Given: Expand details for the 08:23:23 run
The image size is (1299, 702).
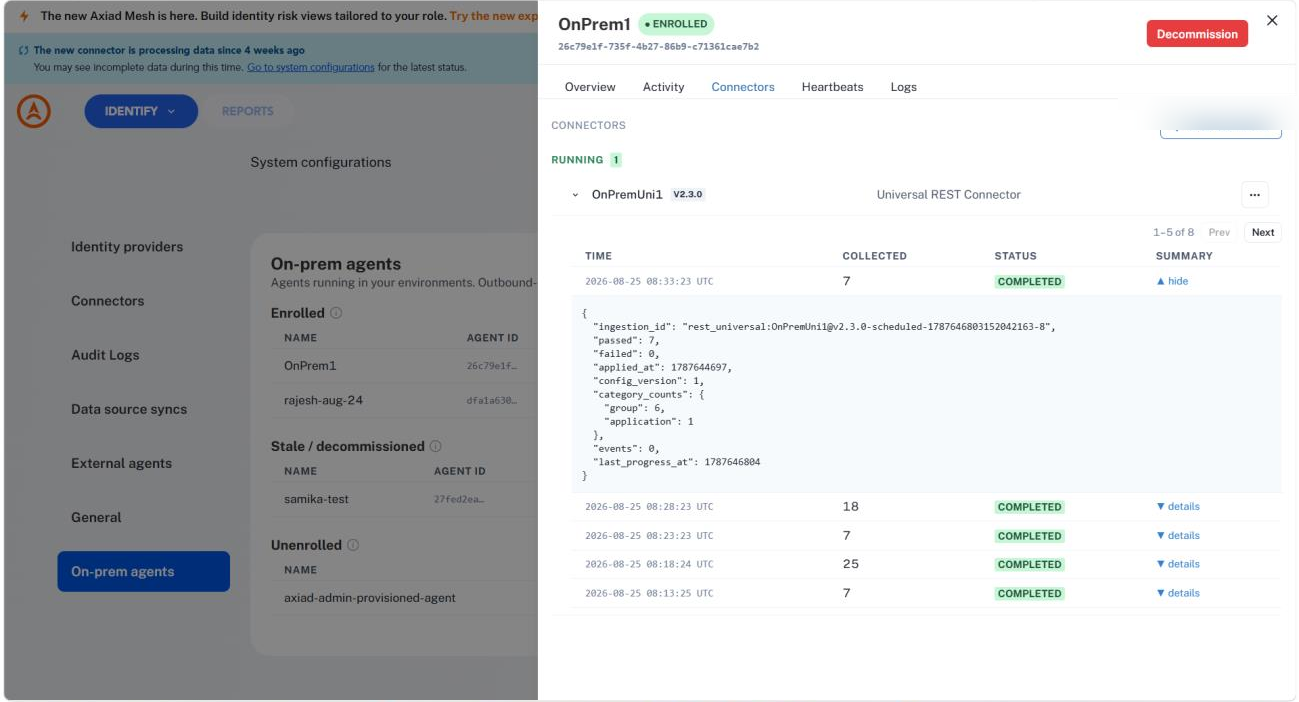Looking at the screenshot, I should click(1178, 535).
